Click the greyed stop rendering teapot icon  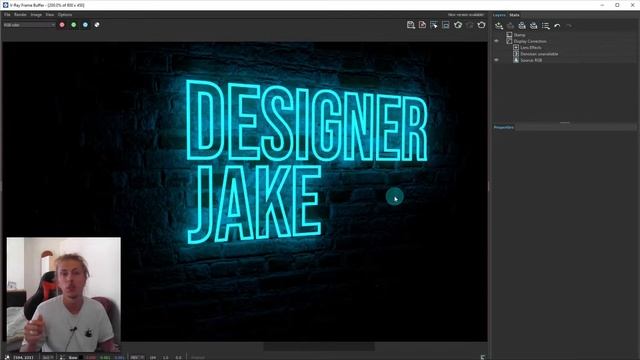click(470, 25)
